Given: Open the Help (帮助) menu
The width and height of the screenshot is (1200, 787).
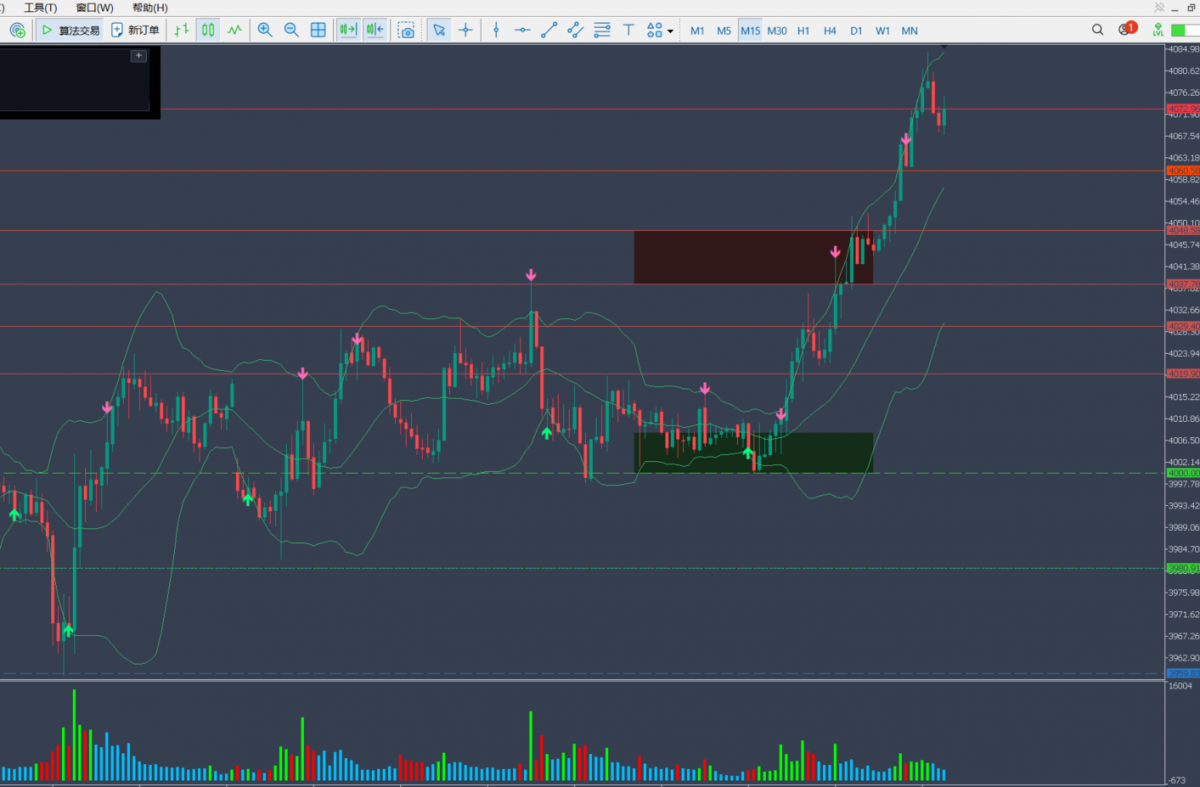Looking at the screenshot, I should click(150, 7).
